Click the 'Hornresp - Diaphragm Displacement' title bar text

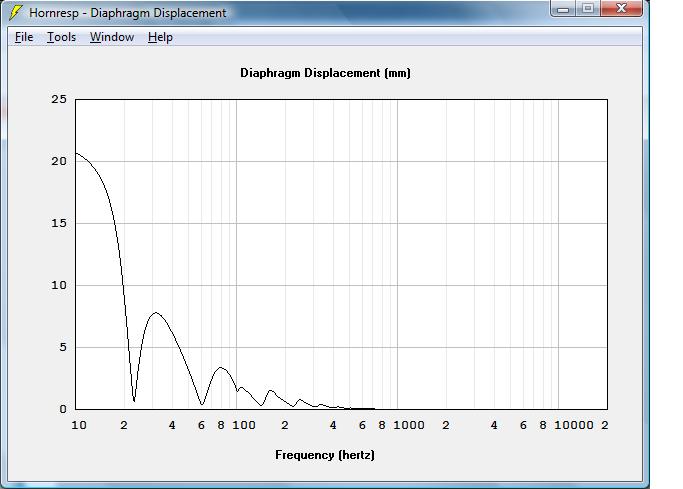pyautogui.click(x=128, y=13)
